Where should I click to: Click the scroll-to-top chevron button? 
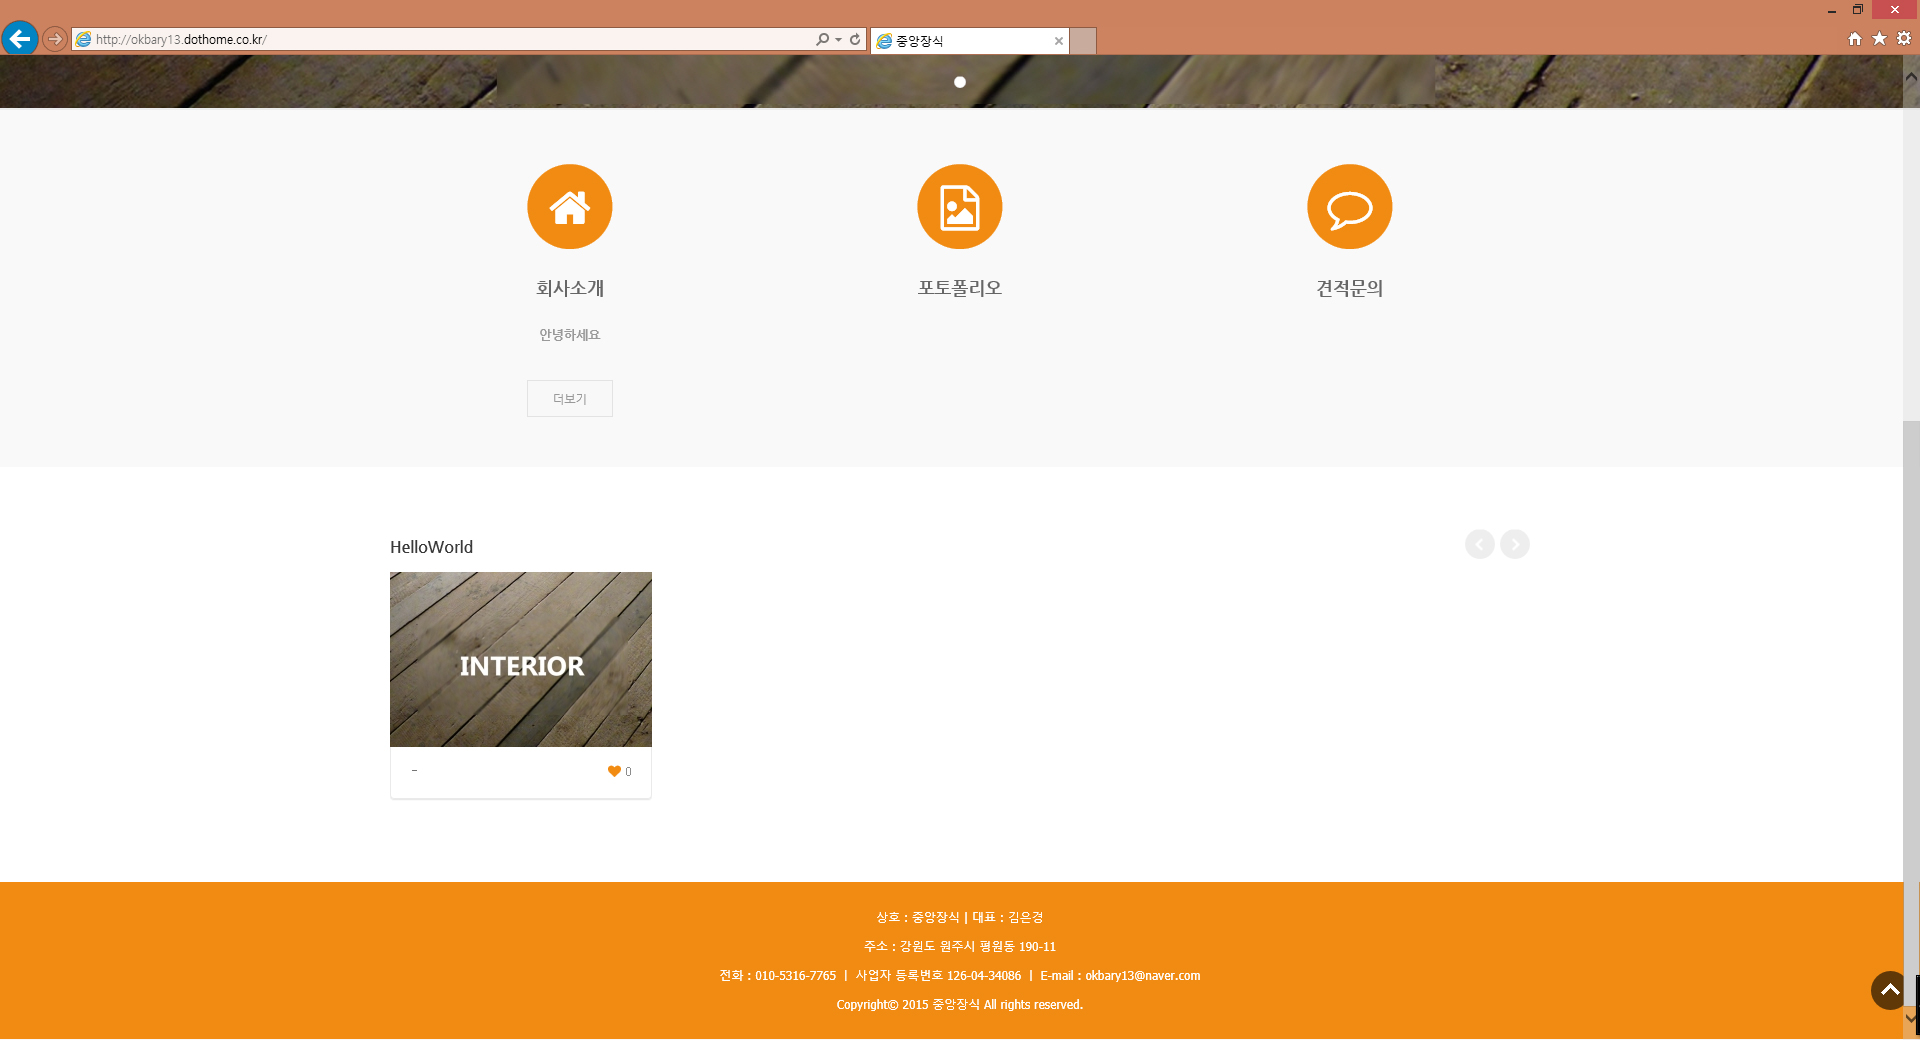[1889, 990]
